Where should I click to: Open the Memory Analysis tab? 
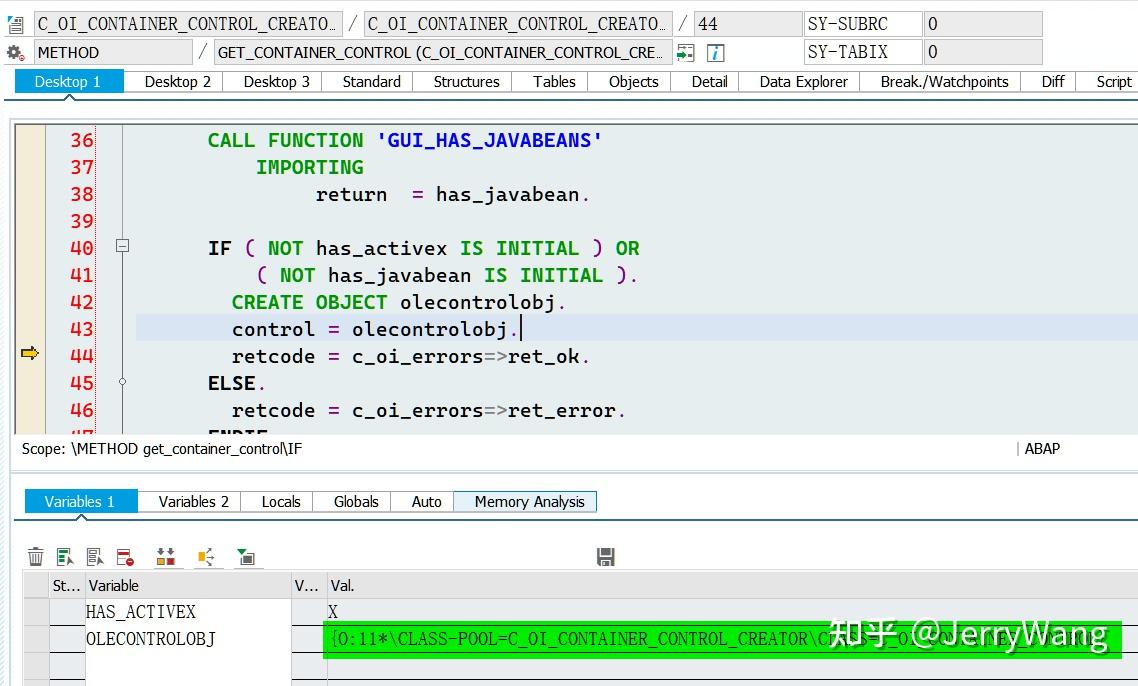tap(525, 501)
